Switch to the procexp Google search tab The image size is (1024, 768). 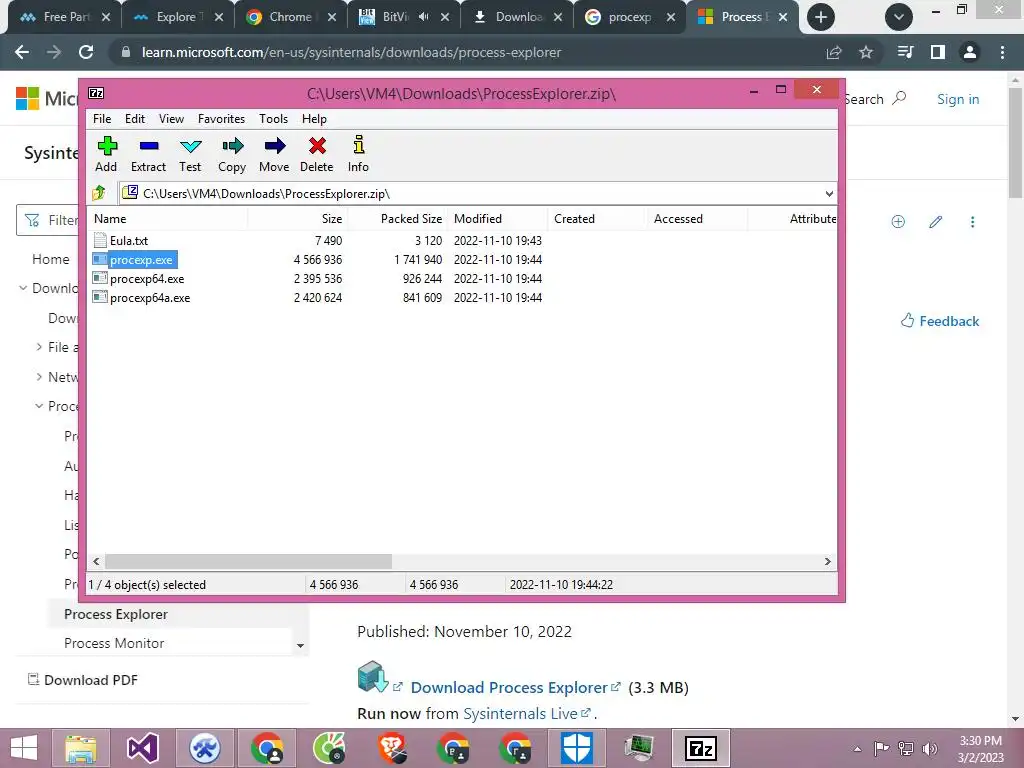point(630,17)
